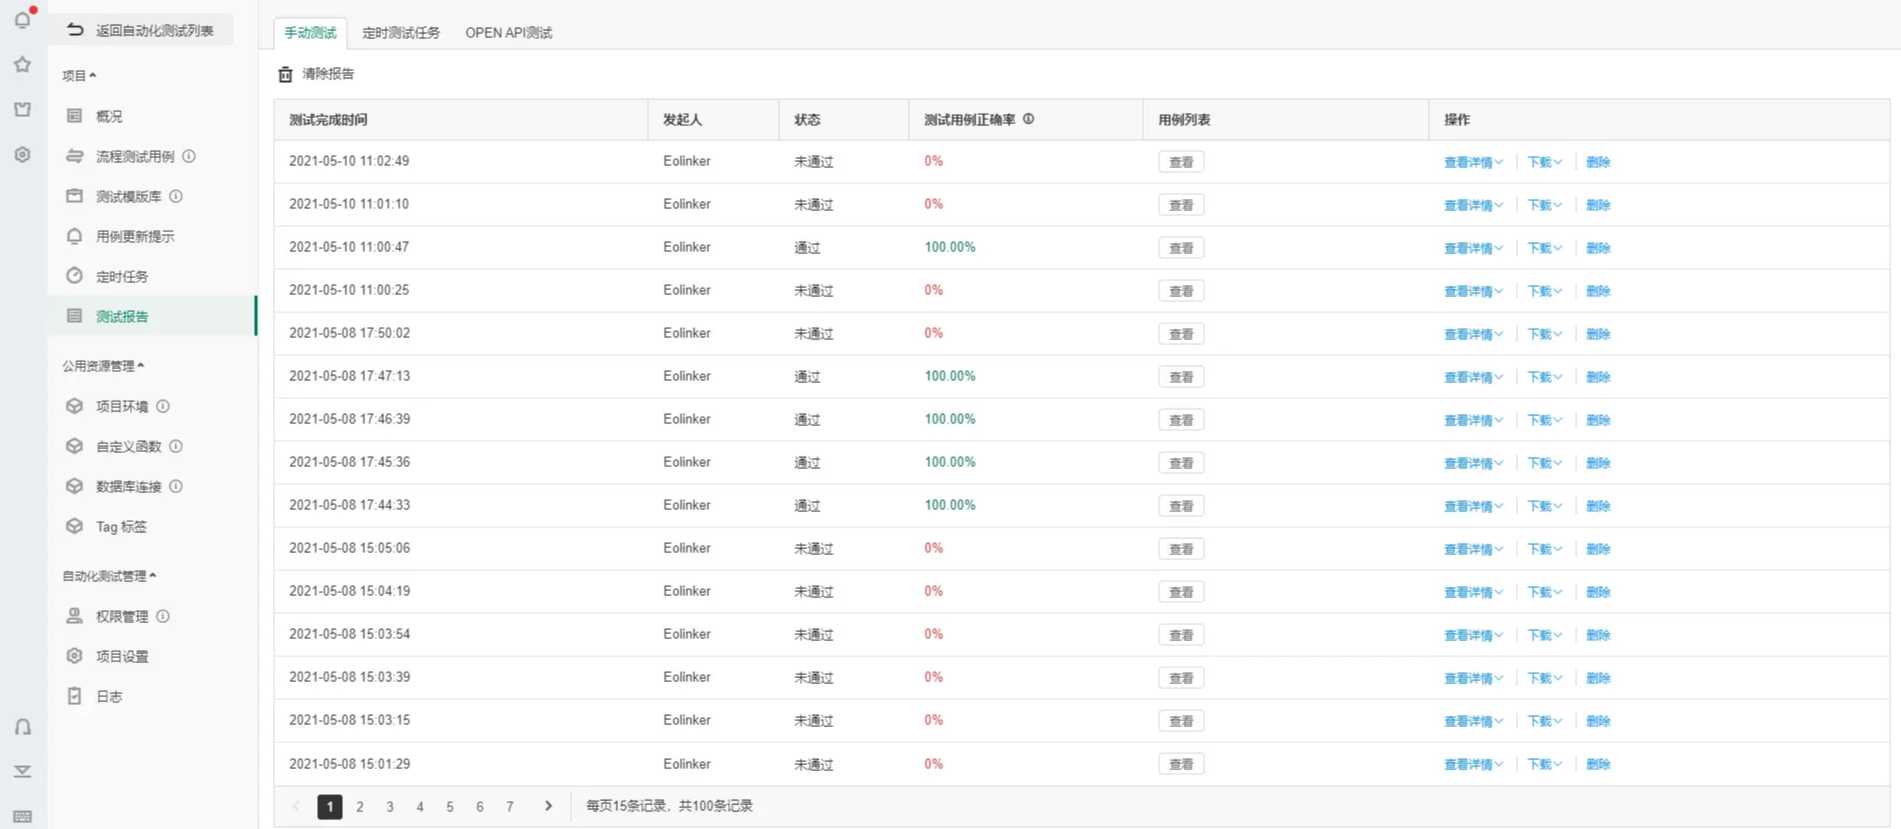Click the 项目环境 cube icon
This screenshot has height=829, width=1901.
[x=74, y=406]
